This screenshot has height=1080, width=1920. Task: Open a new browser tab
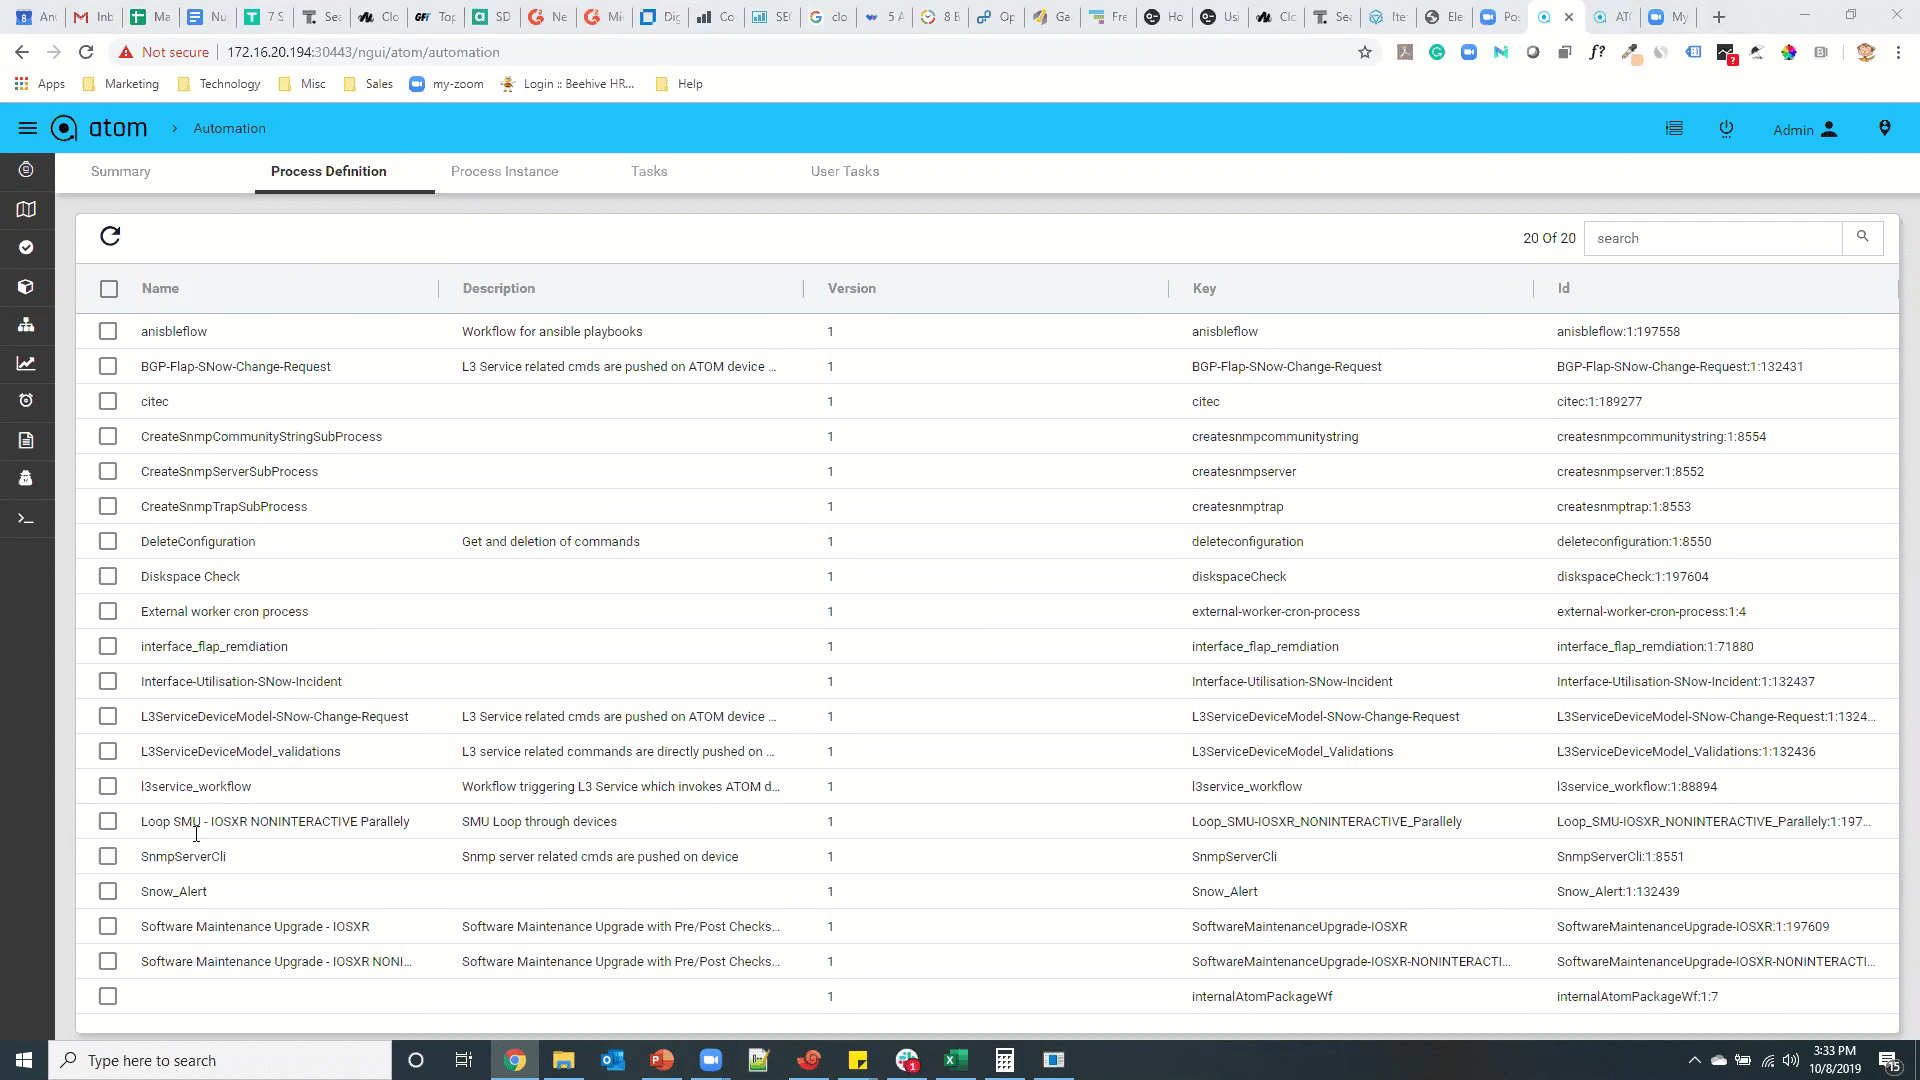coord(1719,17)
